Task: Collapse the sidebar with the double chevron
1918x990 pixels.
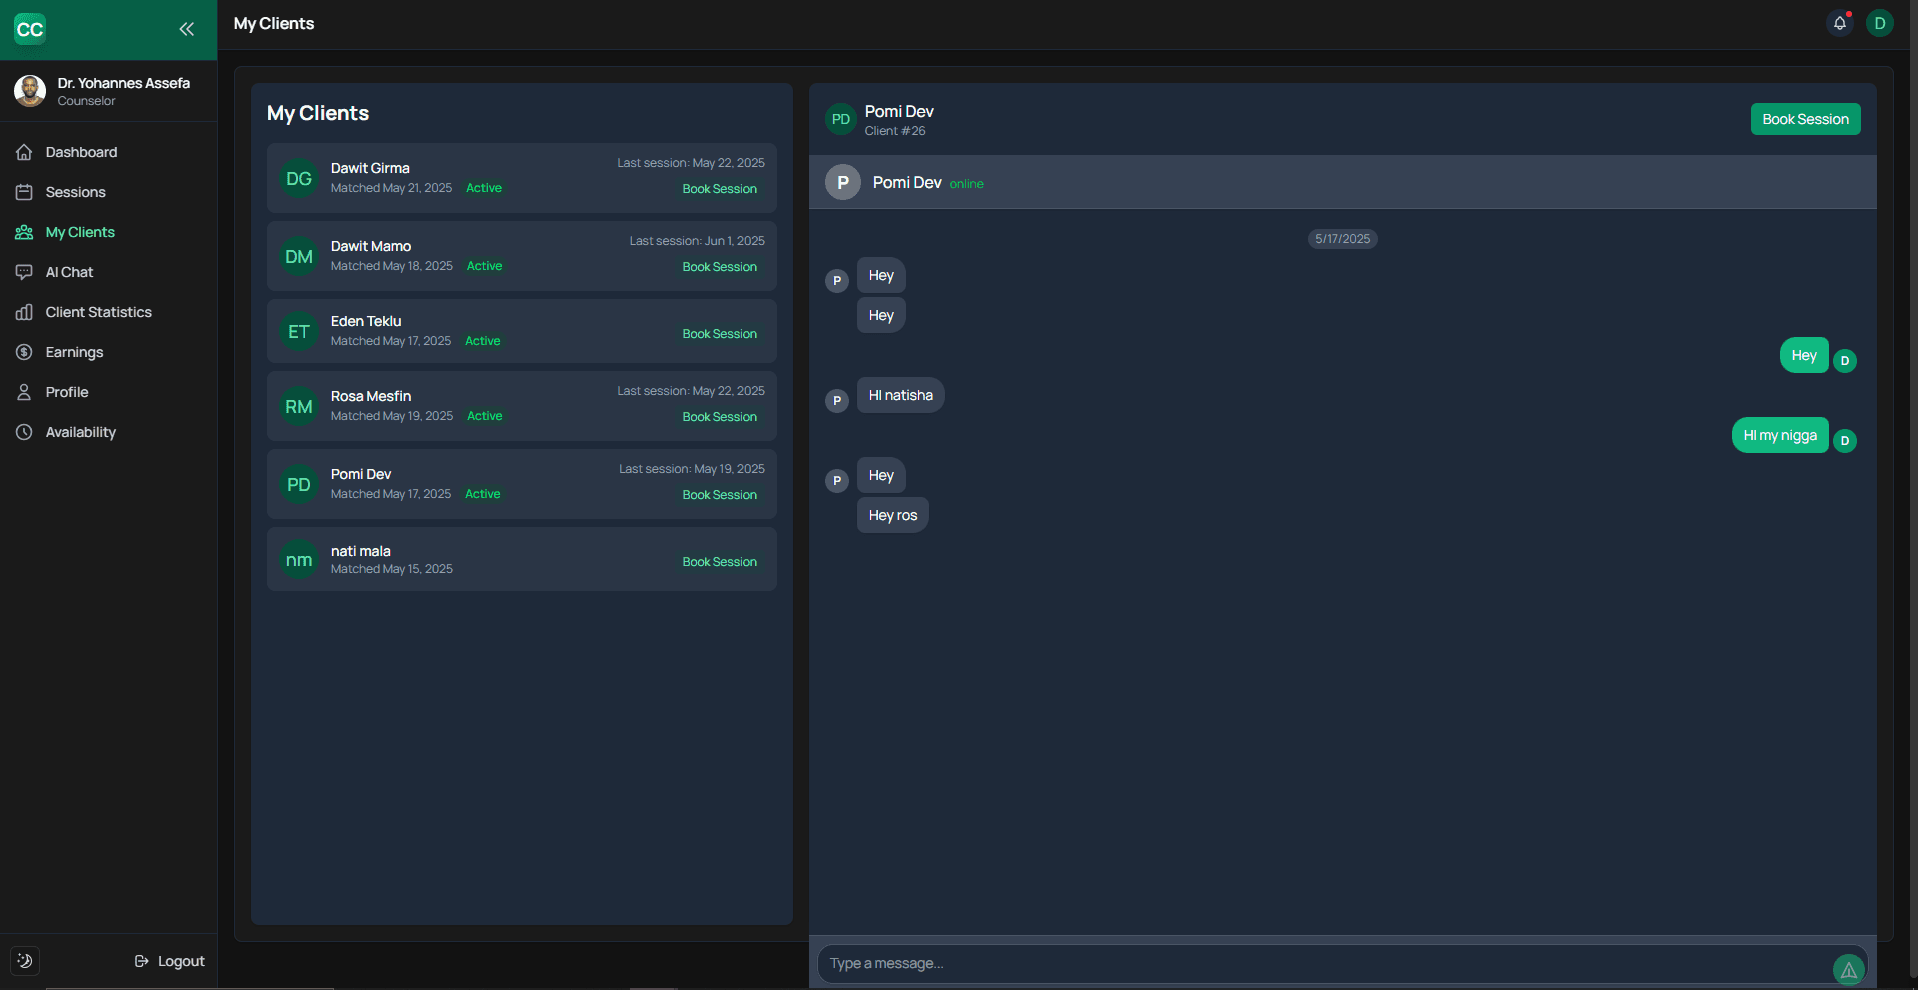Action: click(186, 29)
